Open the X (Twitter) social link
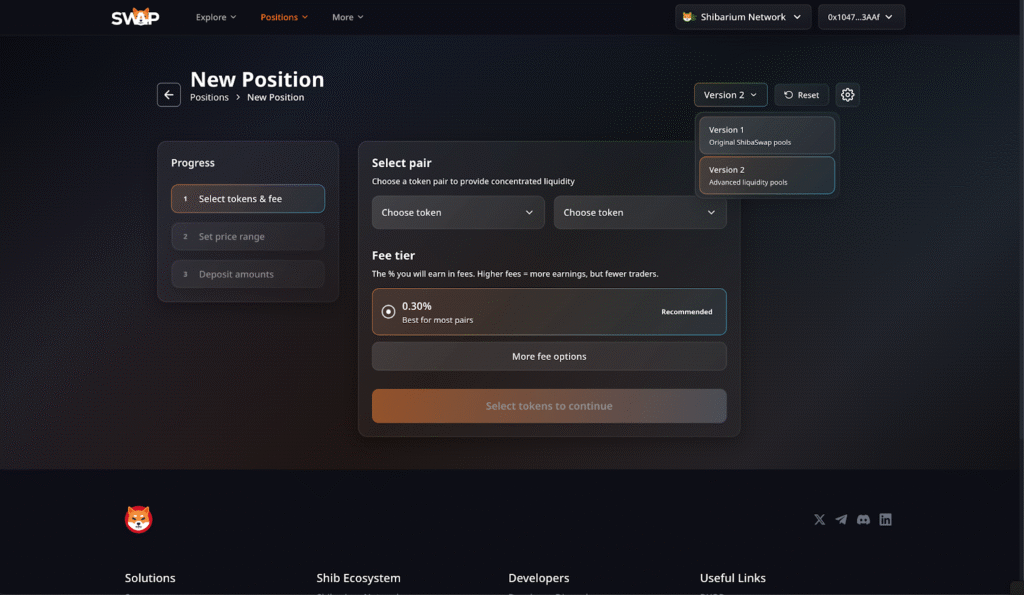 point(819,519)
